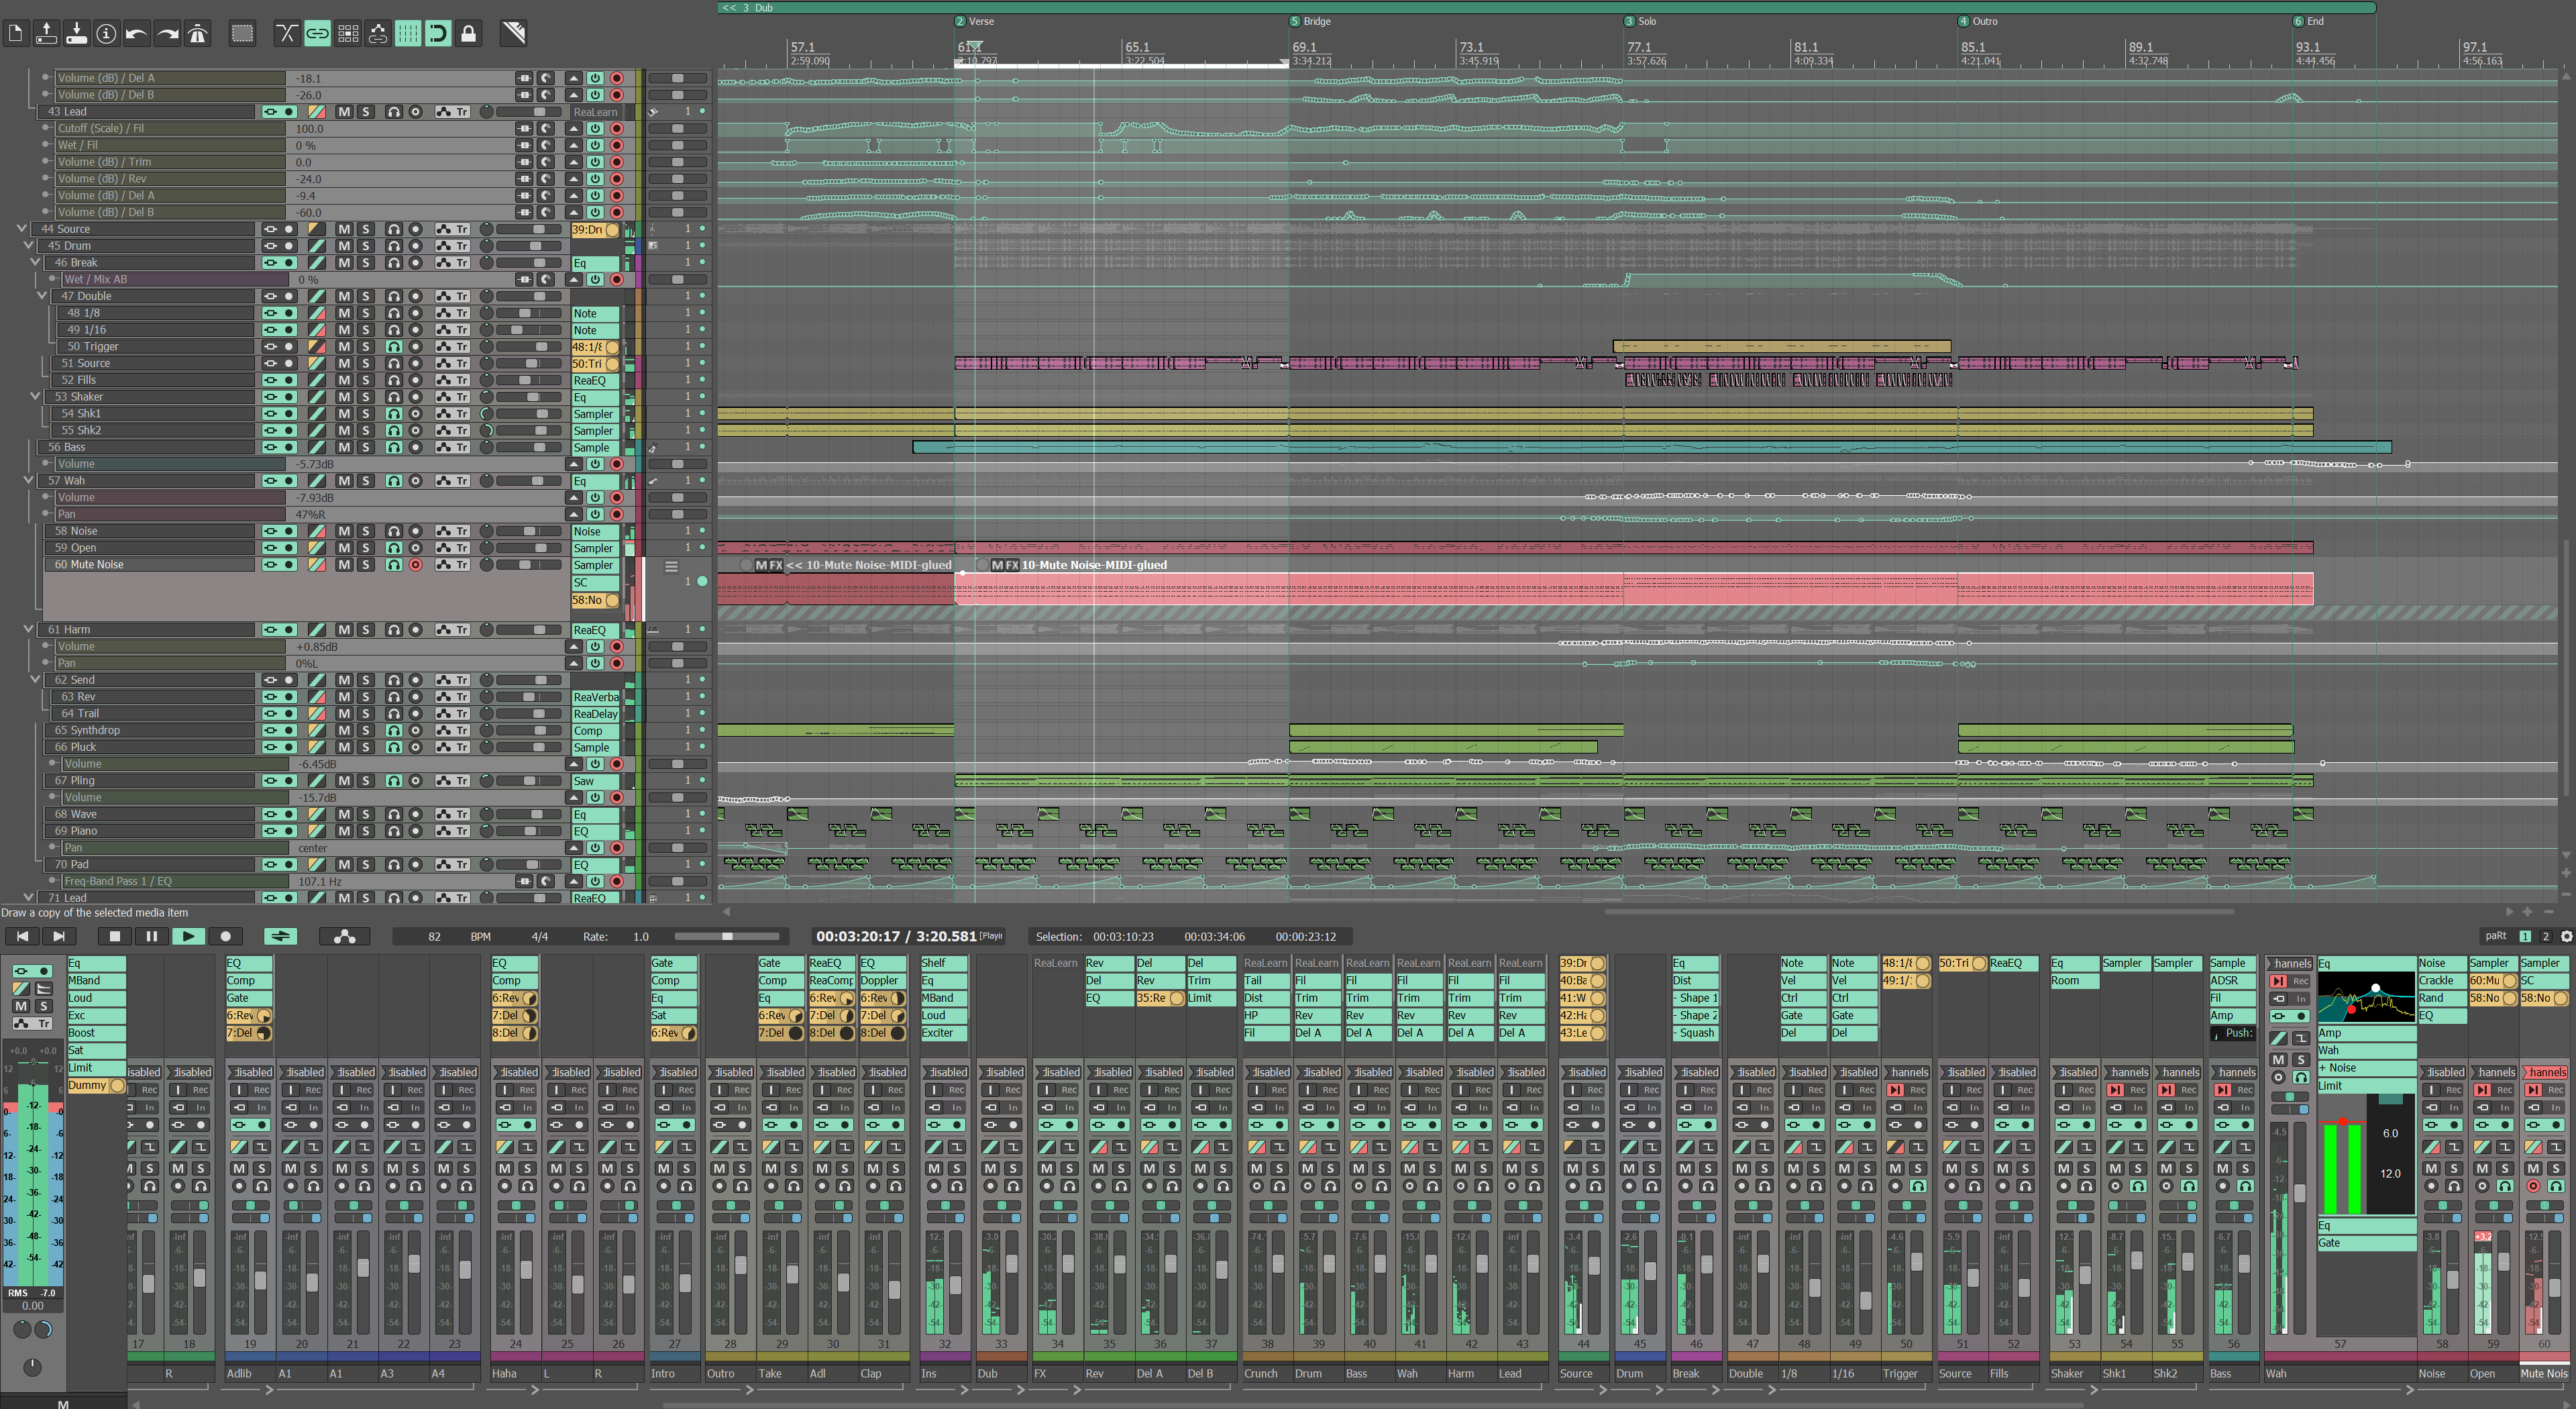
Task: Click the redo arrow icon
Action: point(168,34)
